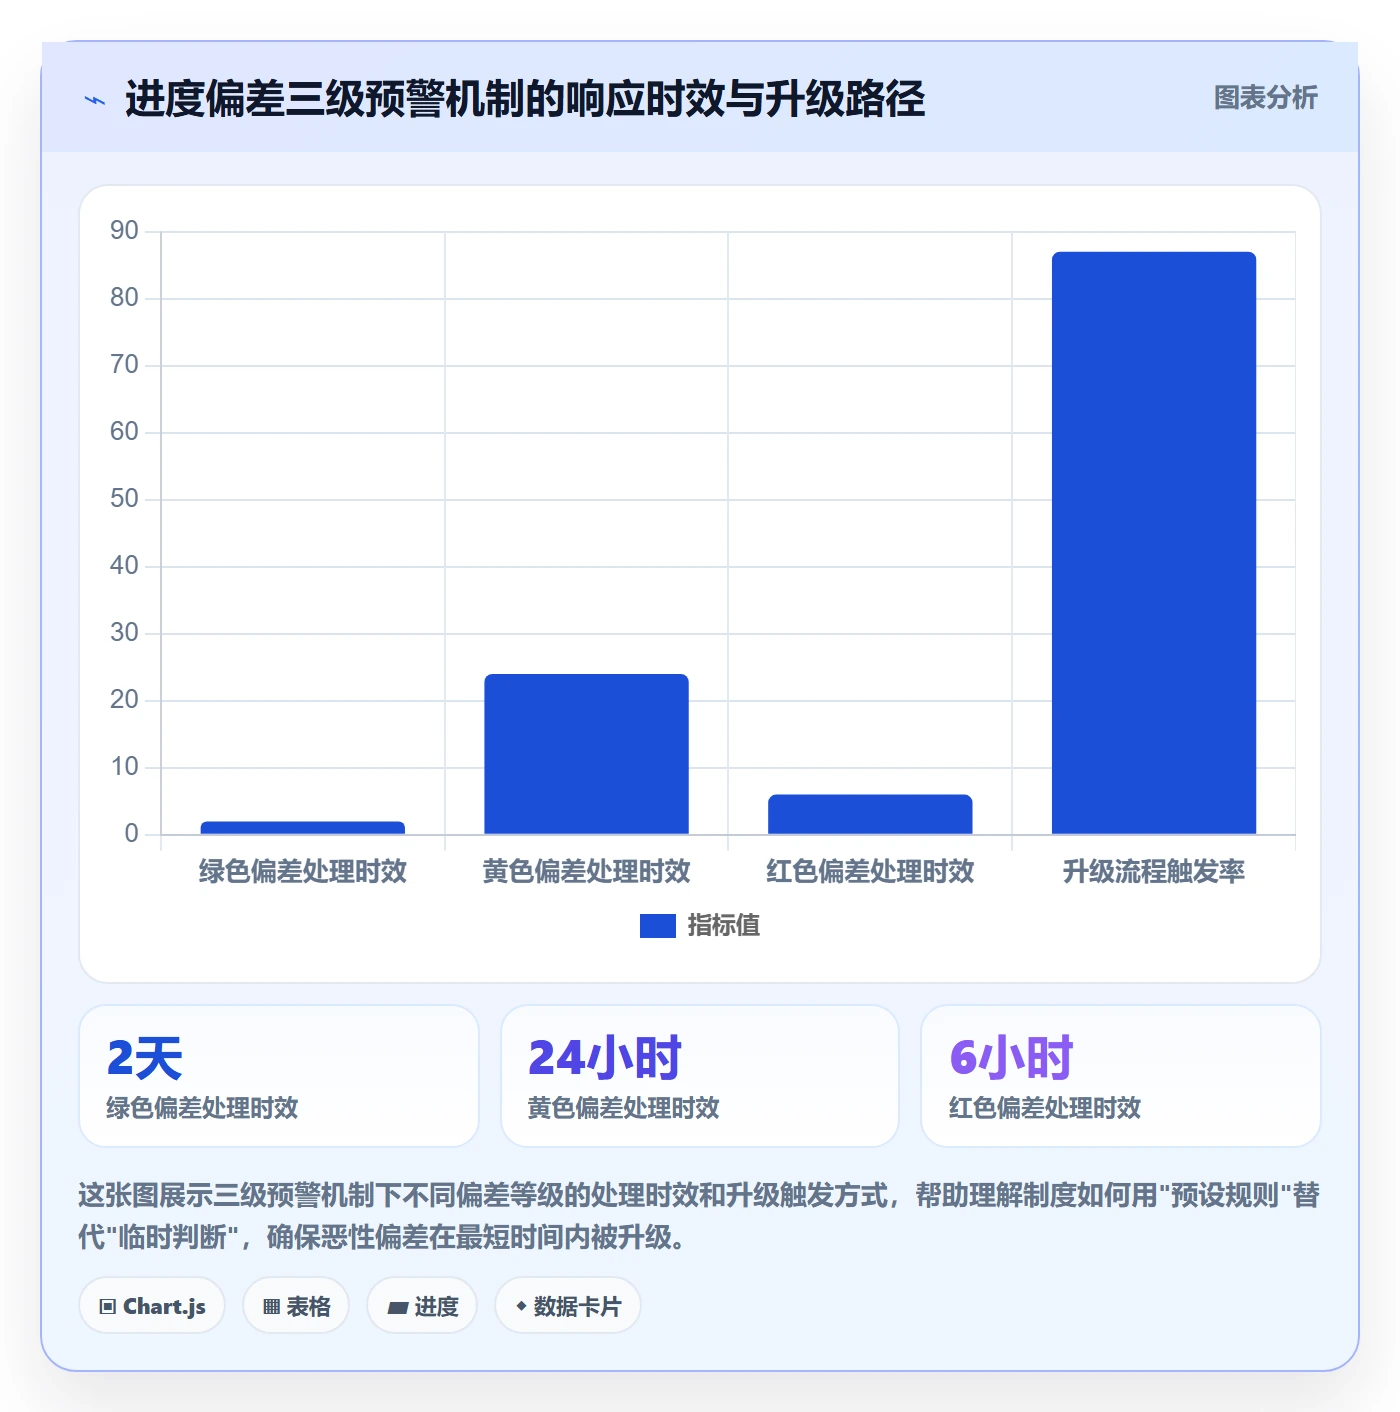Click the 黄色偏差处理时效 x-axis label
Screen dimensions: 1400x1412
[x=587, y=871]
